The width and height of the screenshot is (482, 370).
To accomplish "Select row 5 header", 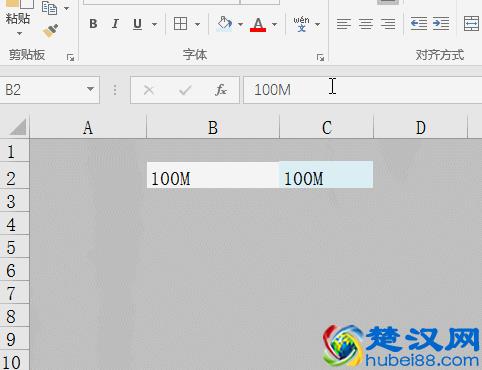I will point(14,247).
